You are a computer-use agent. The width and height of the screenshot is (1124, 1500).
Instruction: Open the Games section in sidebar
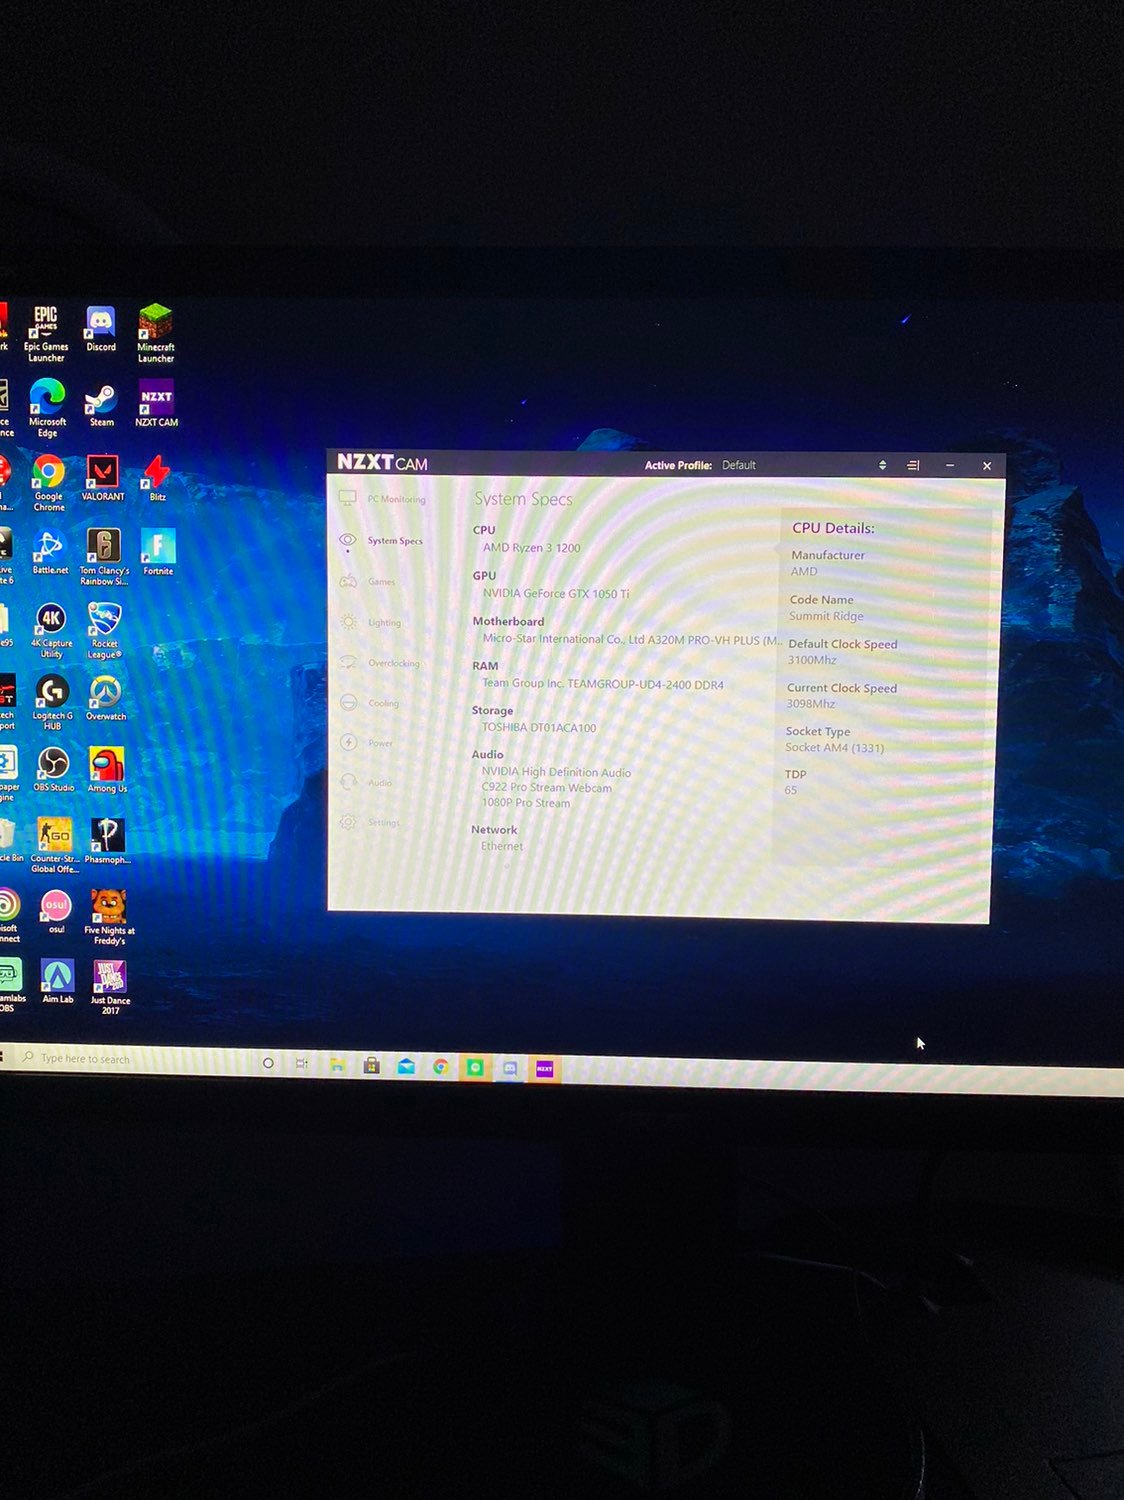(x=368, y=581)
